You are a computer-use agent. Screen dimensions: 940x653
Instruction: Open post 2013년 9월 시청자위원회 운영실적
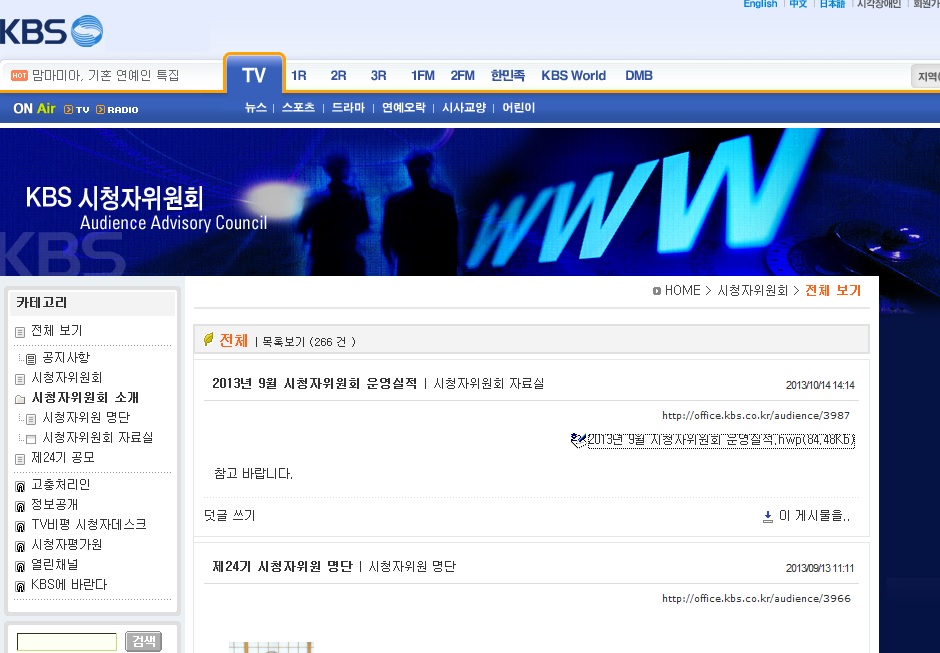[314, 384]
